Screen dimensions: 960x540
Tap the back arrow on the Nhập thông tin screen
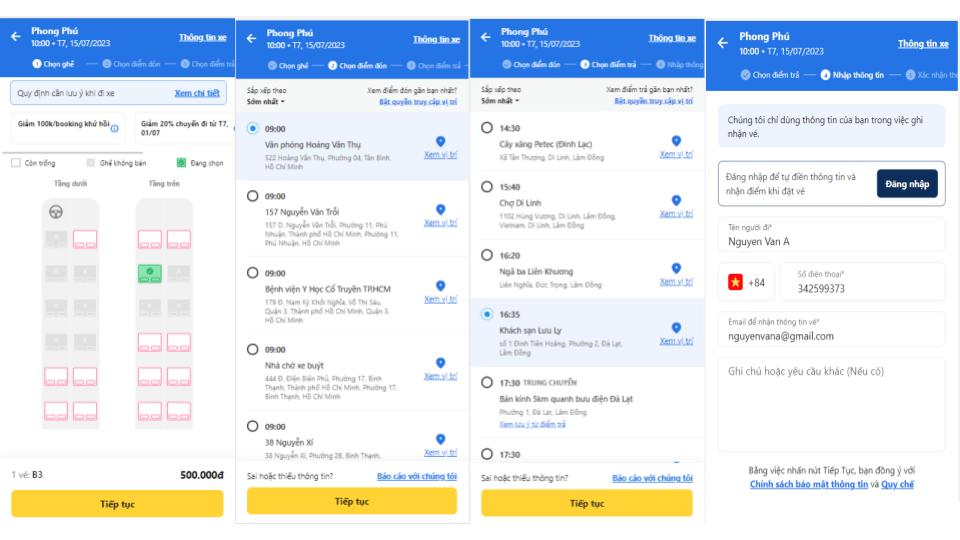pyautogui.click(x=723, y=43)
